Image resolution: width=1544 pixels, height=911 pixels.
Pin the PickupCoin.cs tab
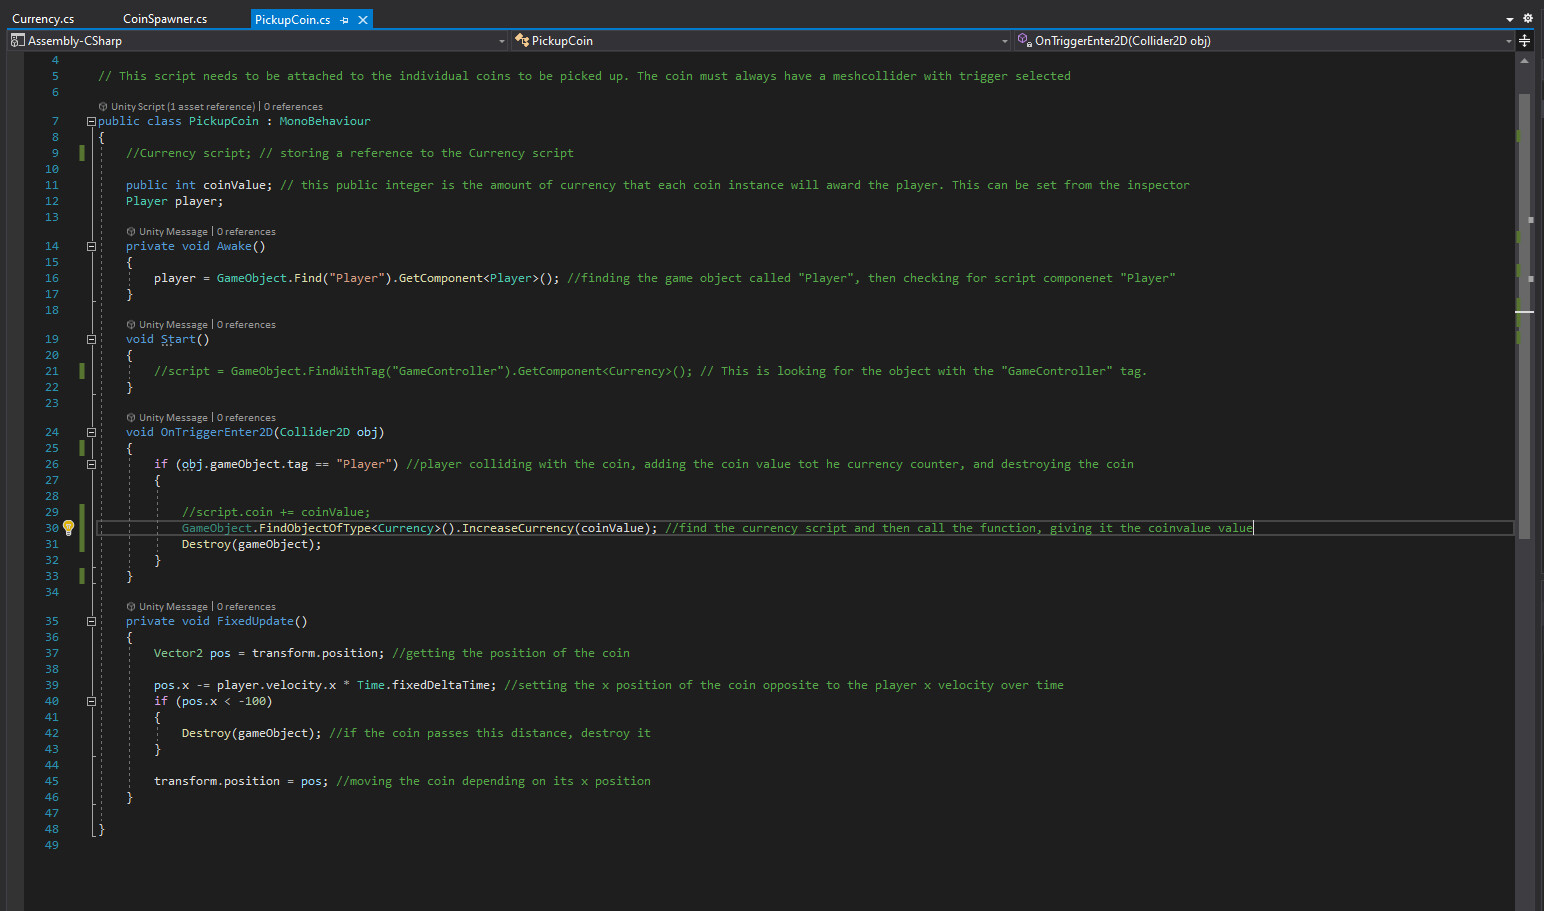coord(344,20)
